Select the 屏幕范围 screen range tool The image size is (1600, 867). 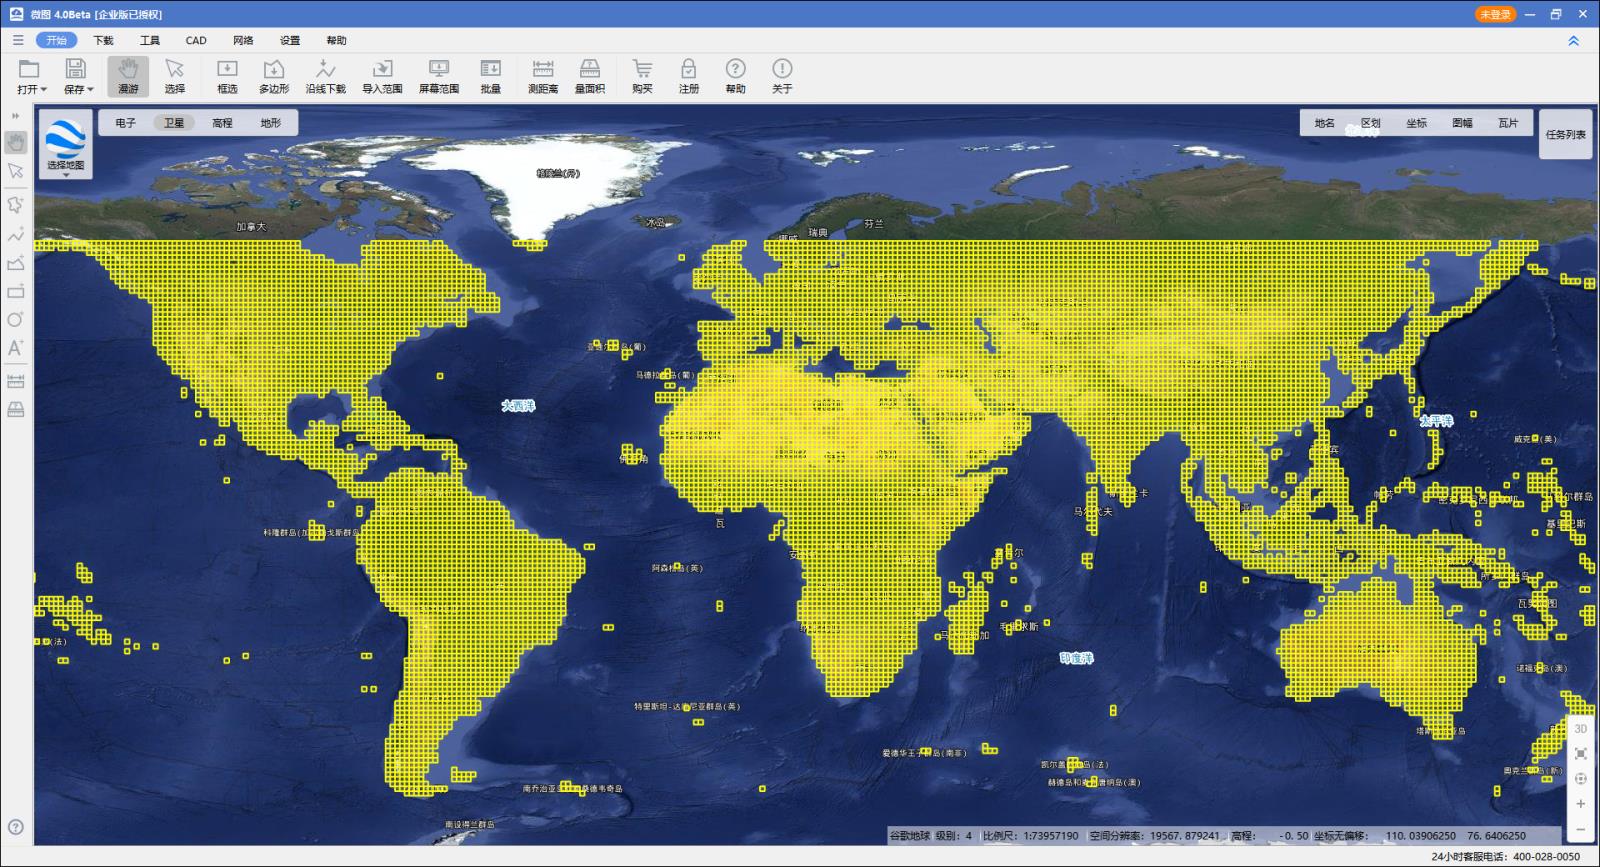point(438,76)
